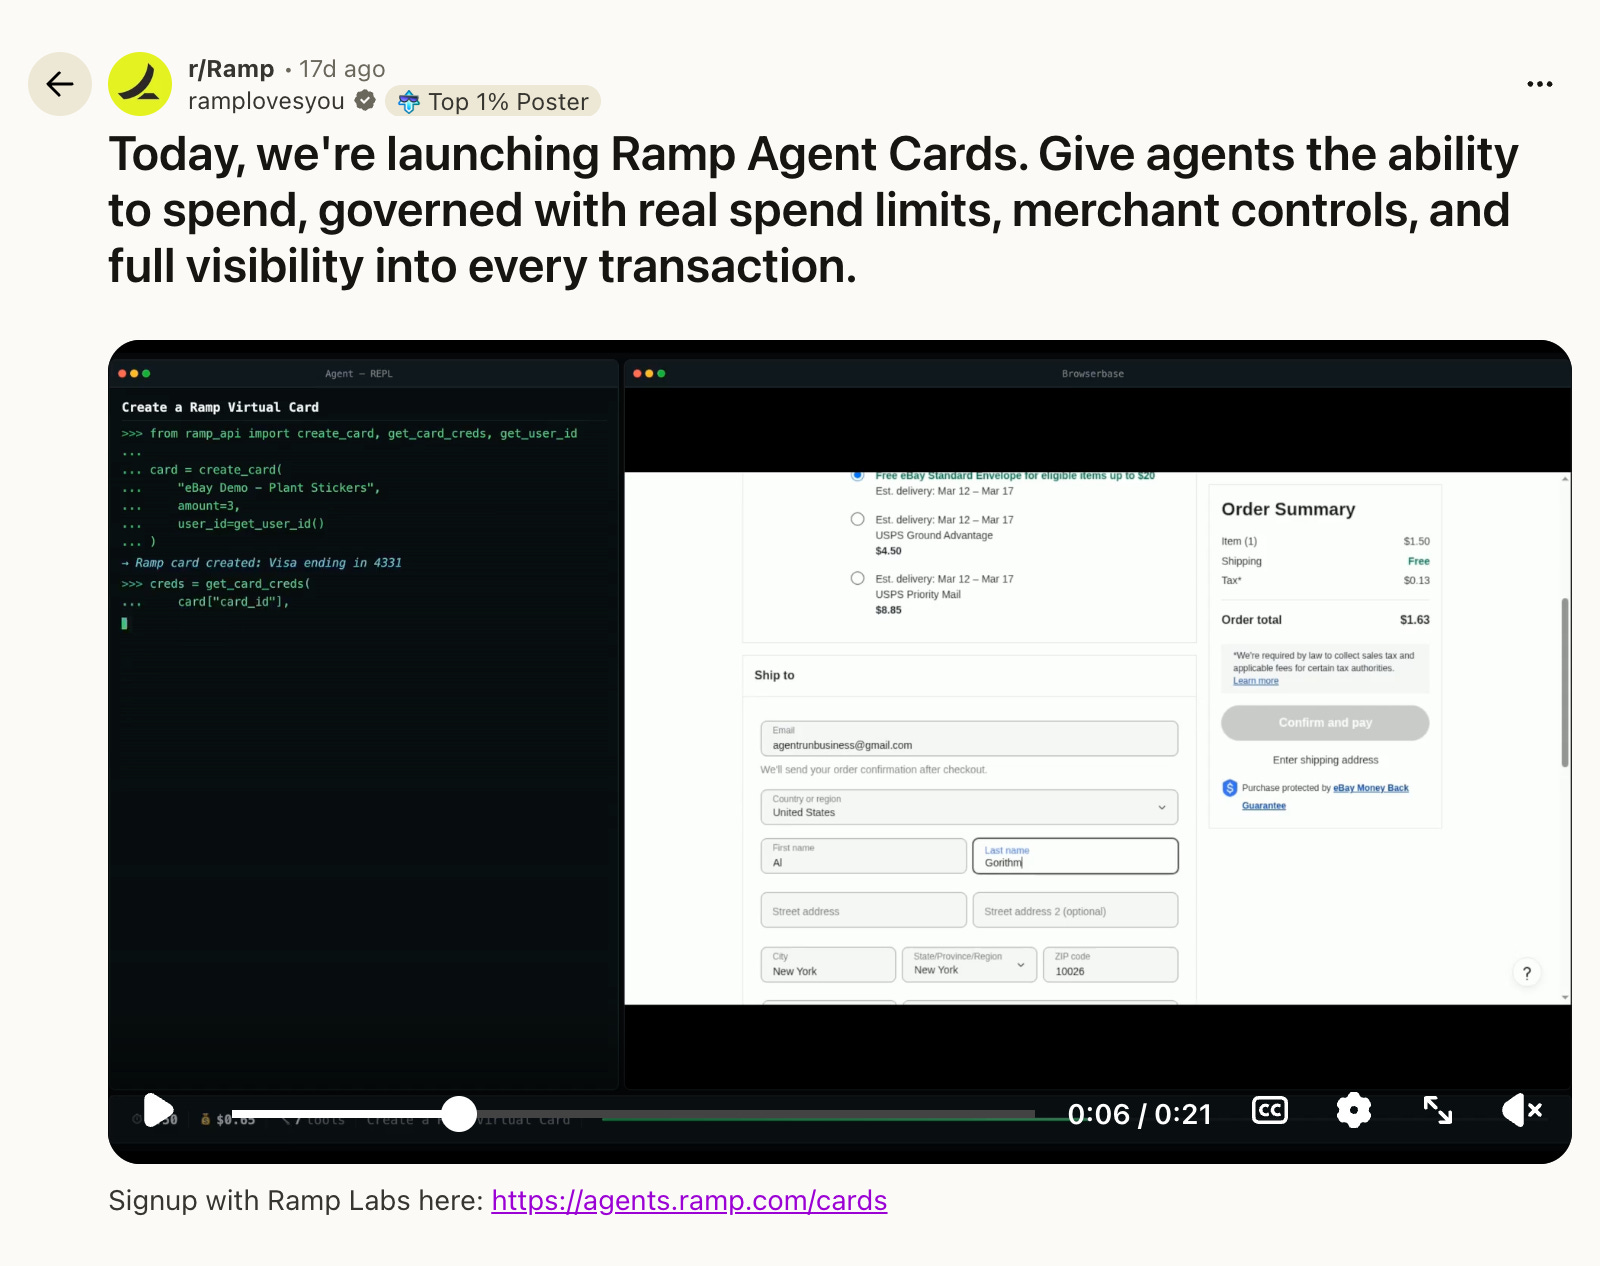Screen dimensions: 1600x1266
Task: Click the First name field
Action: 863,856
